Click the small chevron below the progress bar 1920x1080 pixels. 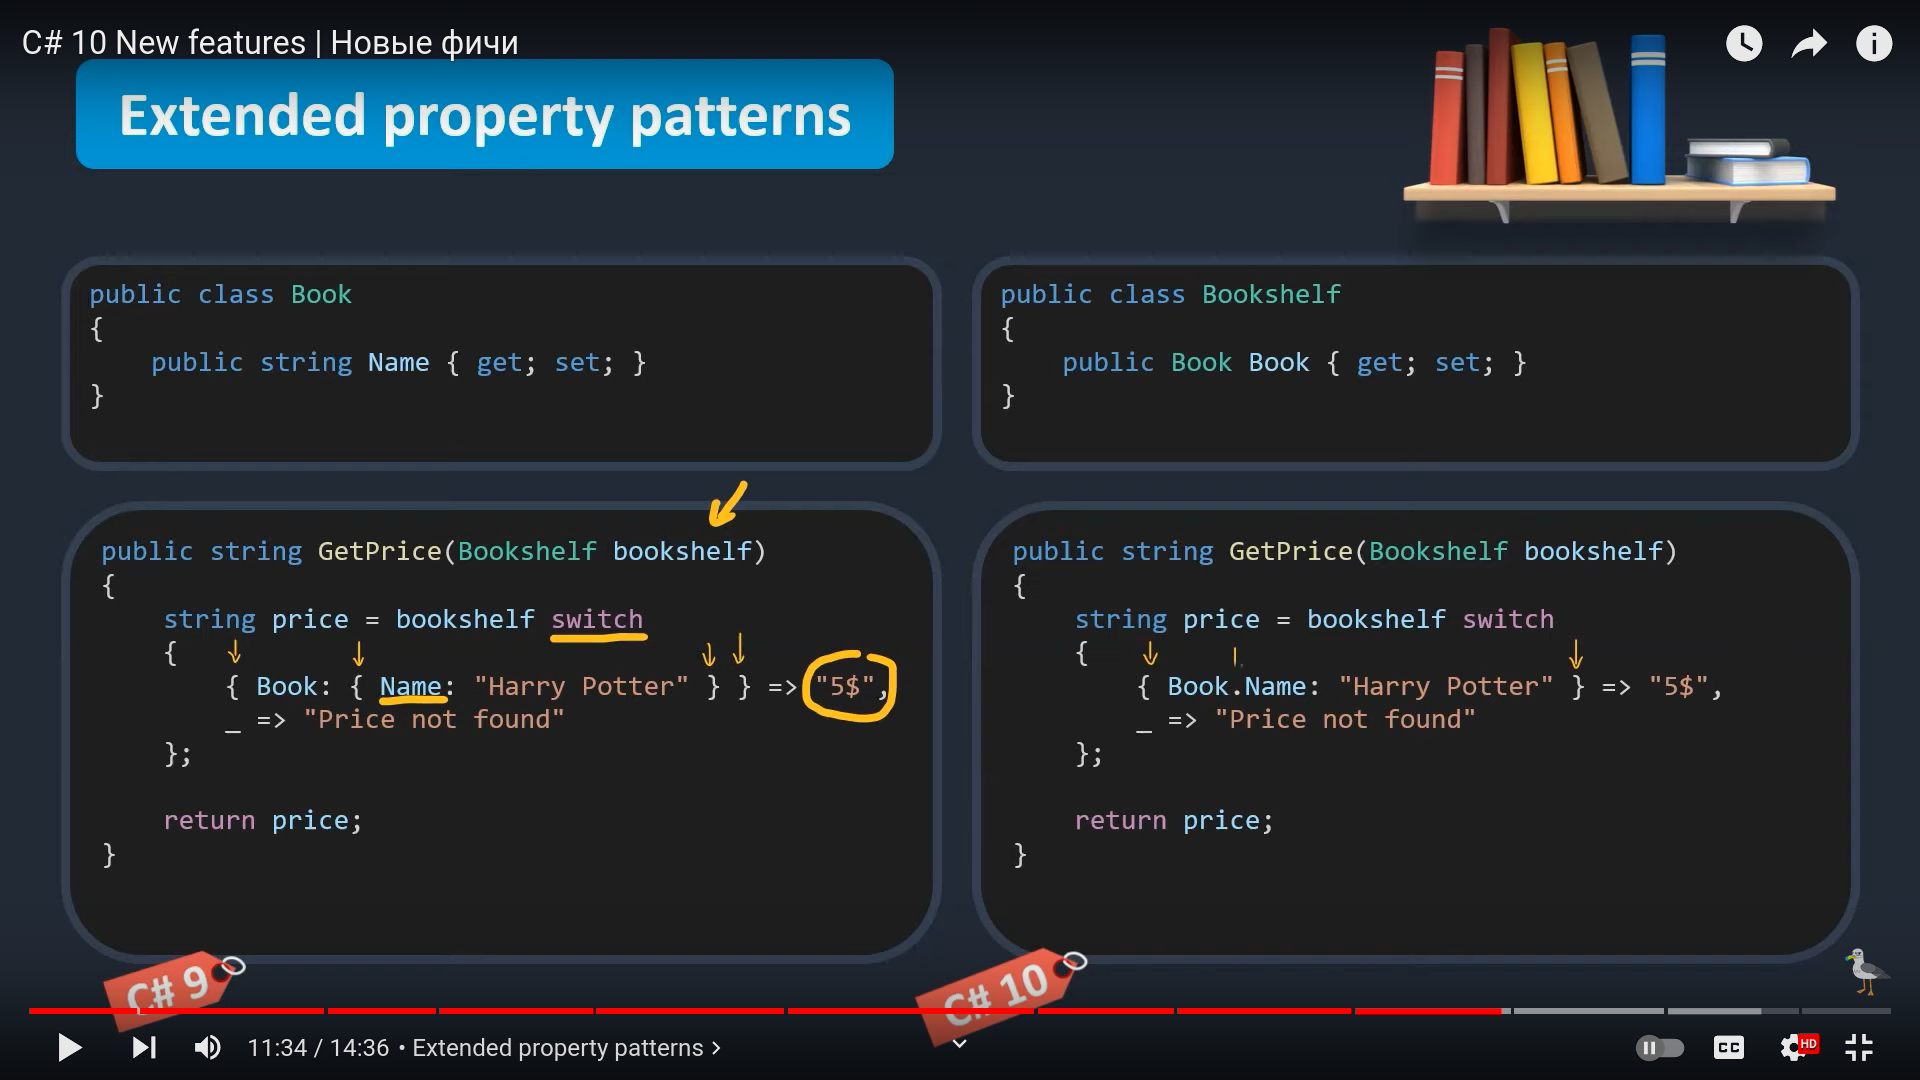point(959,1044)
